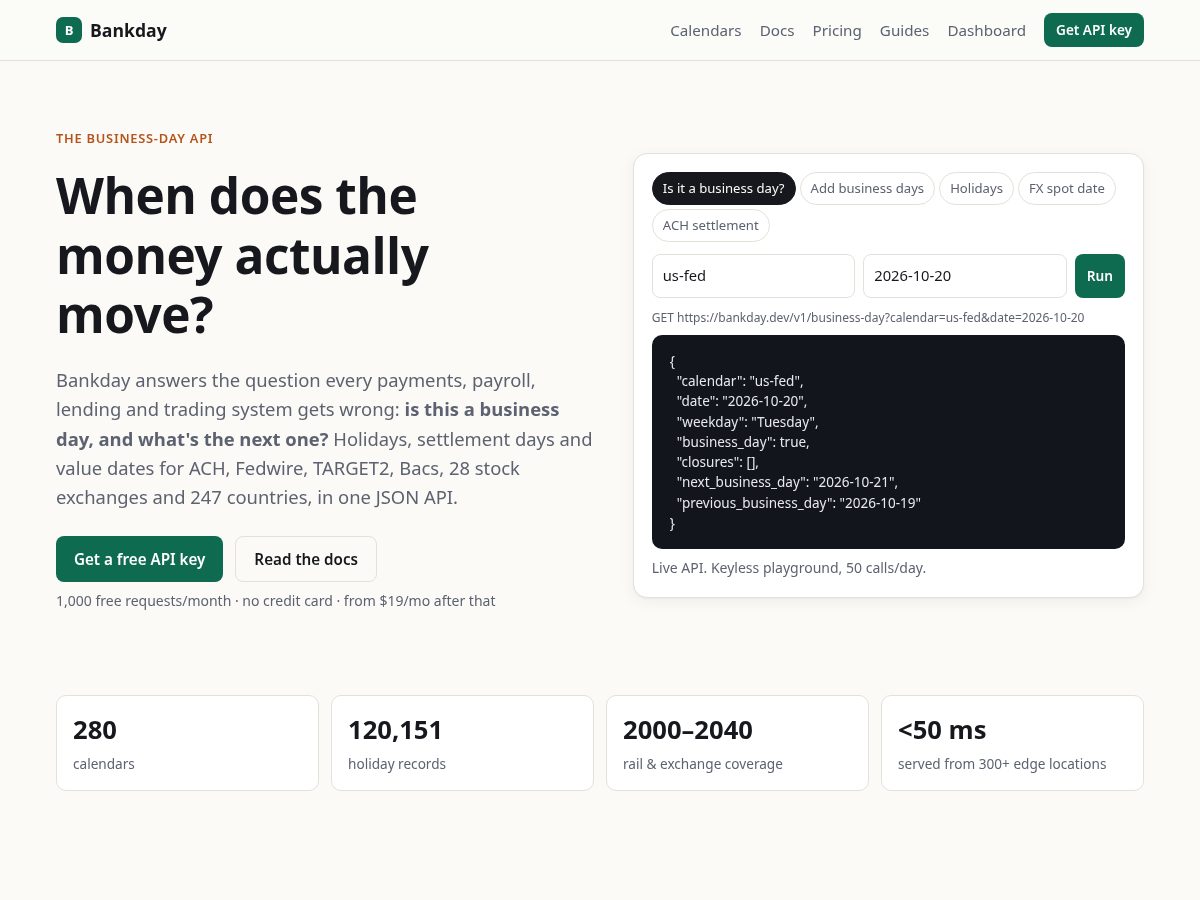The width and height of the screenshot is (1200, 900).
Task: Click the "next_business_day" line in the response
Action: point(787,482)
